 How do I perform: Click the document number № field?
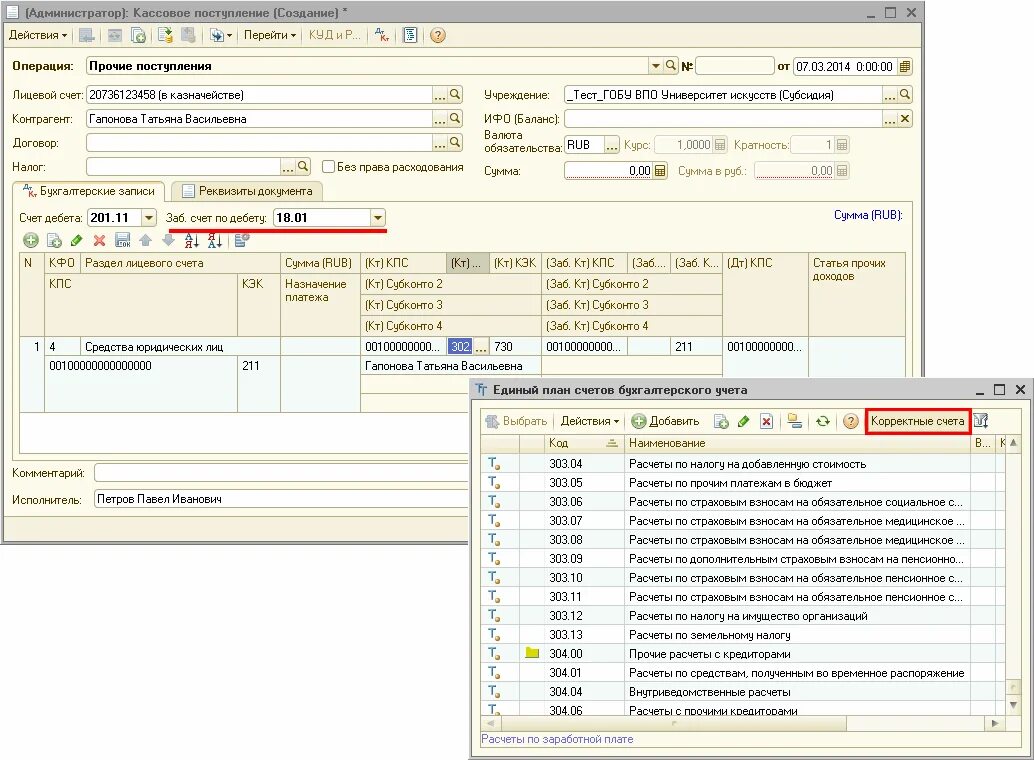735,66
